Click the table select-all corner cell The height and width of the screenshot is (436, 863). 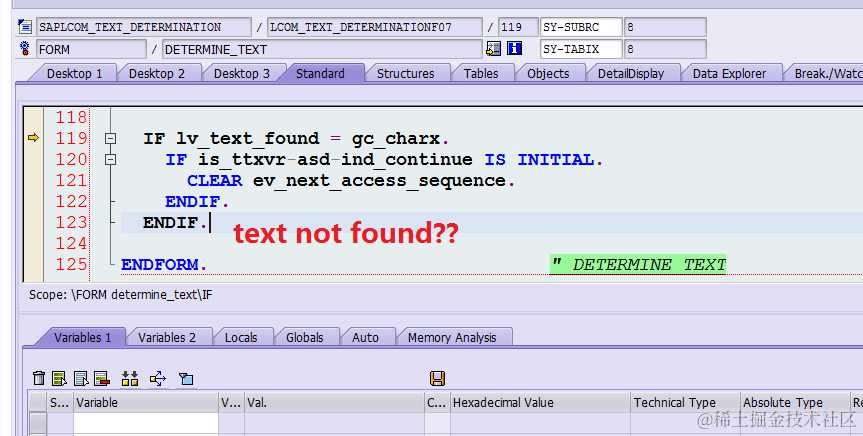tap(37, 402)
